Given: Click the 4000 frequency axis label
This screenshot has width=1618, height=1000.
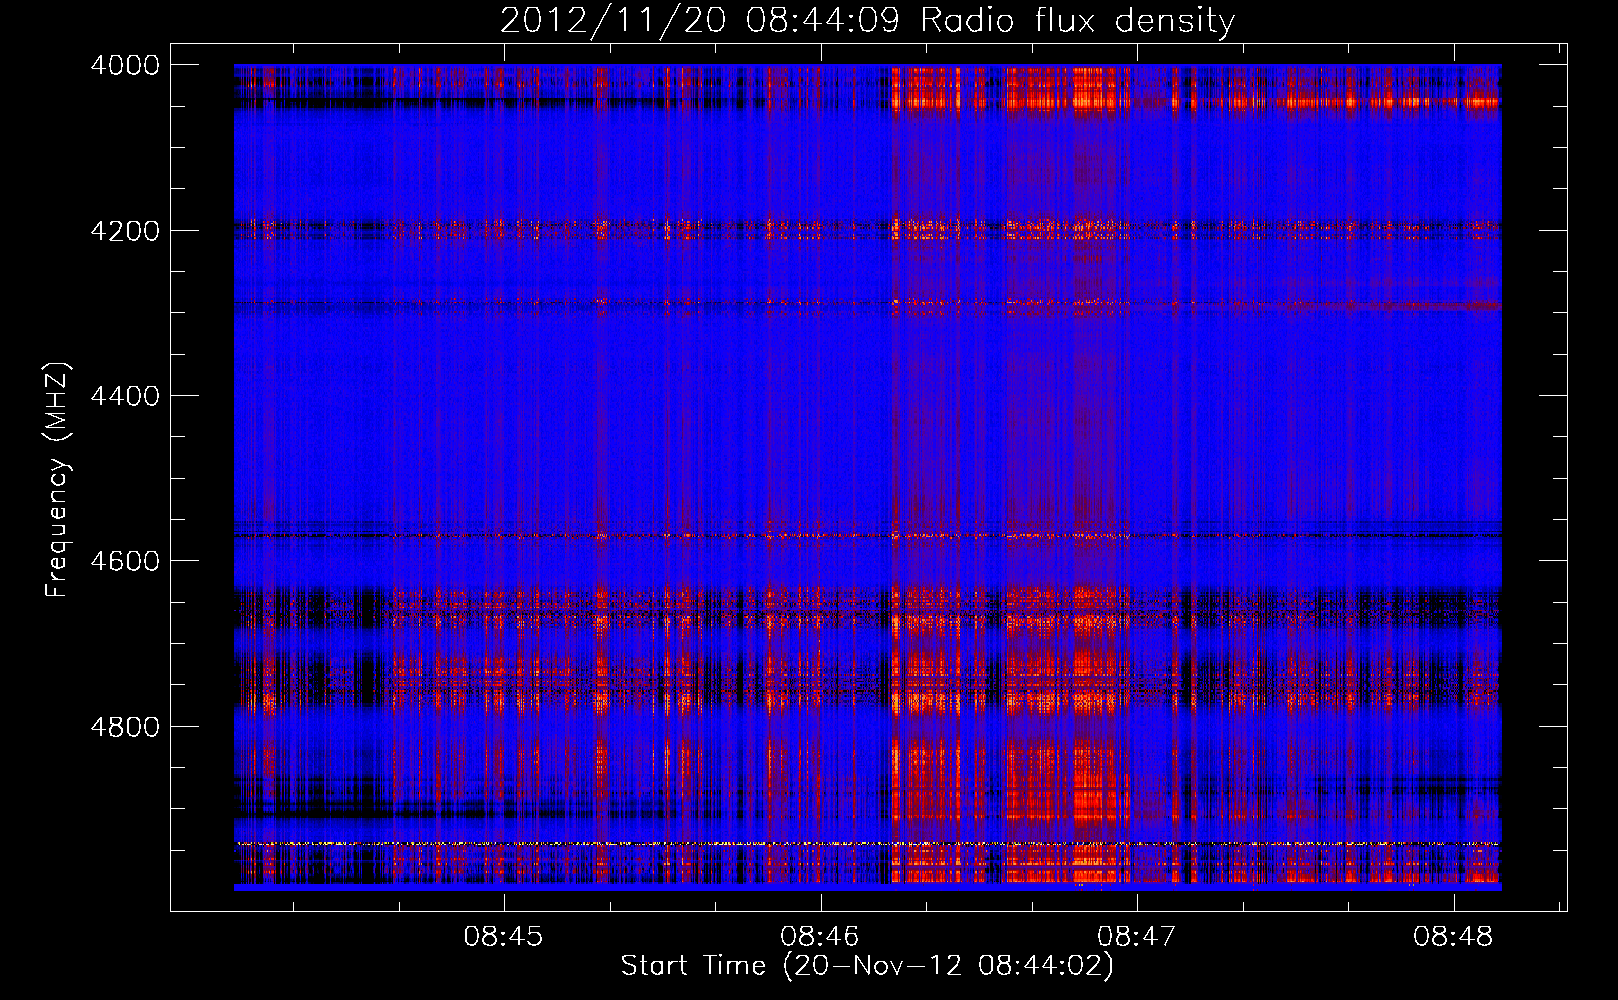Looking at the screenshot, I should pyautogui.click(x=125, y=65).
